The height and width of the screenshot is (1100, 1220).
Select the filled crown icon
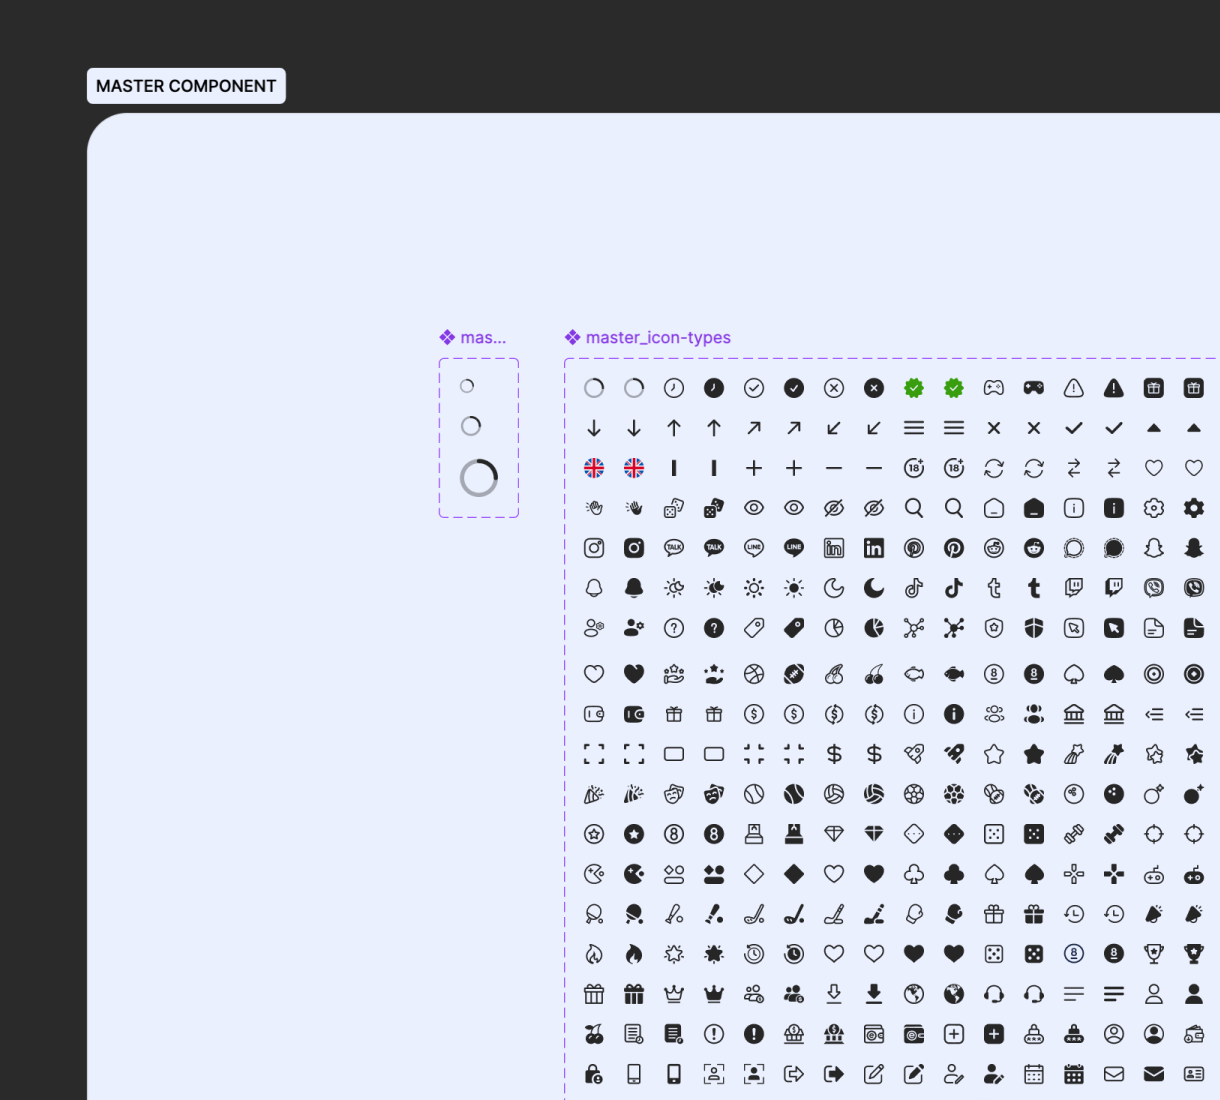coord(714,994)
